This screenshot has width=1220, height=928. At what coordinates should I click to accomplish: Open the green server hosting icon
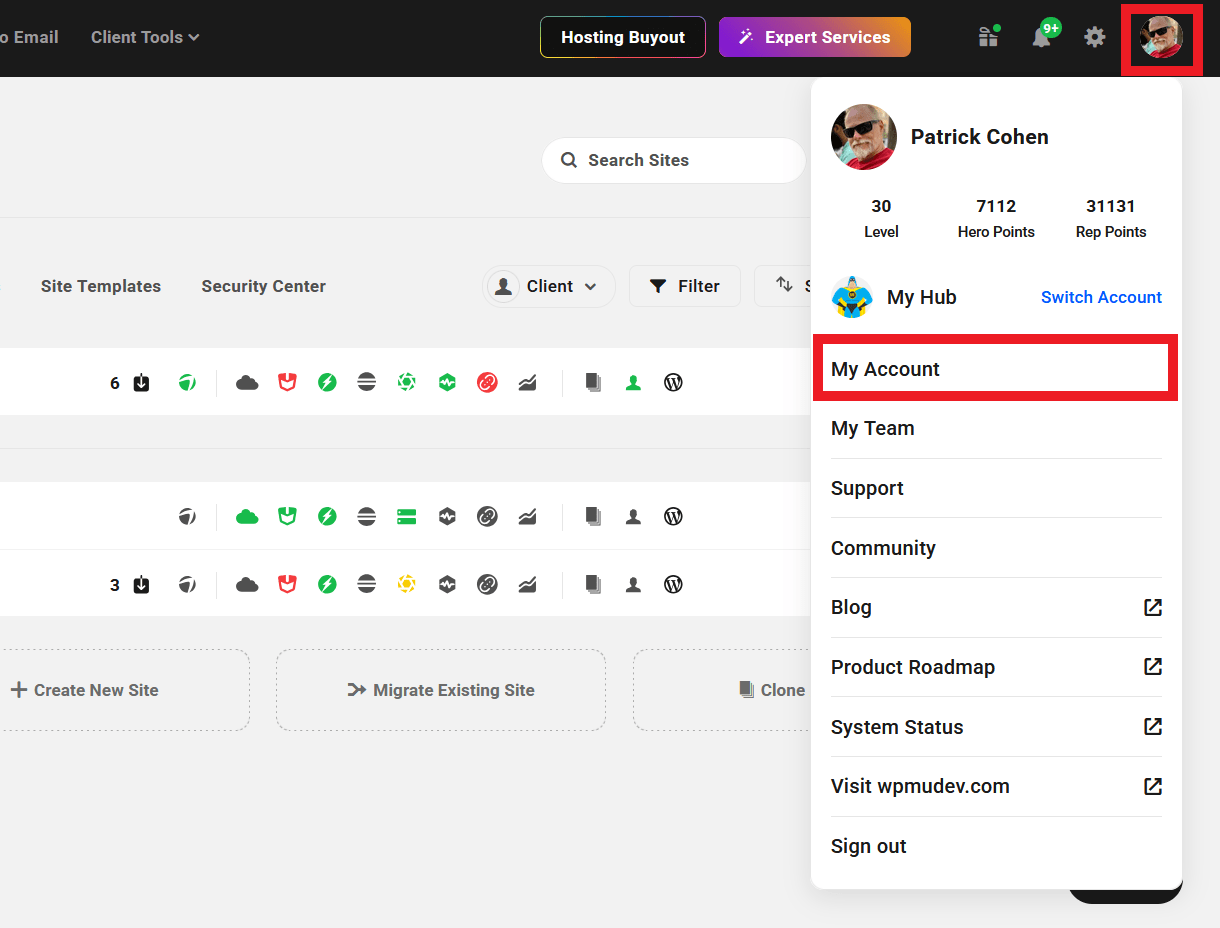click(407, 516)
